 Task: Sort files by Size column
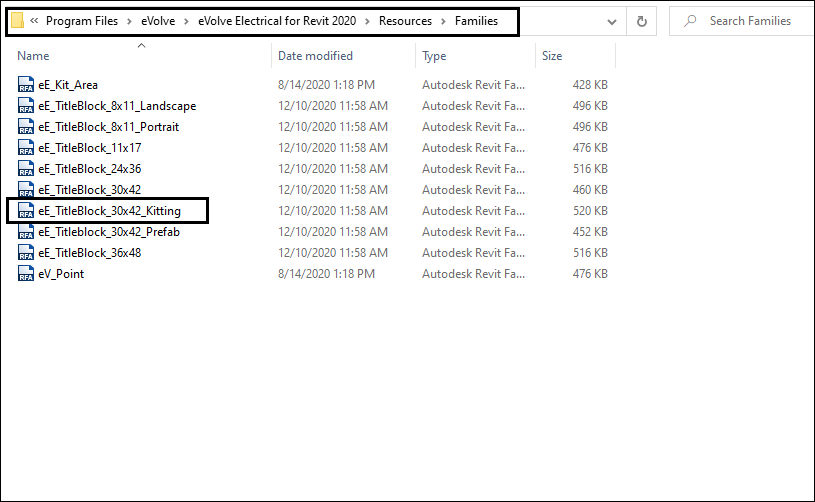tap(551, 56)
